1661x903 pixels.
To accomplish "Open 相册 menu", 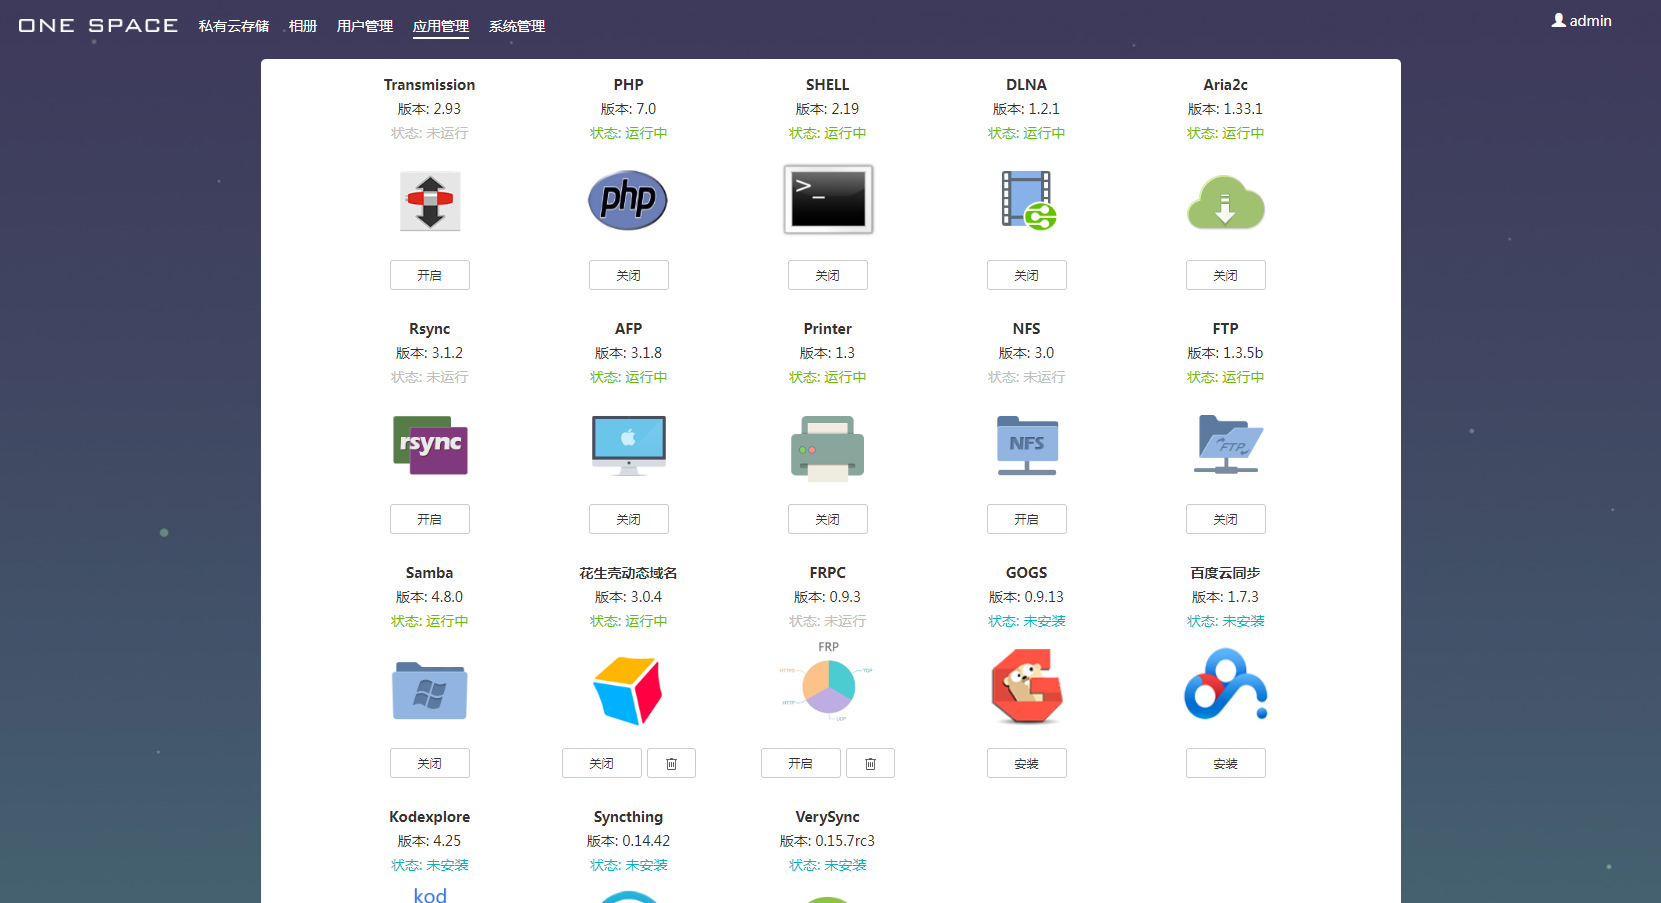I will tap(303, 26).
